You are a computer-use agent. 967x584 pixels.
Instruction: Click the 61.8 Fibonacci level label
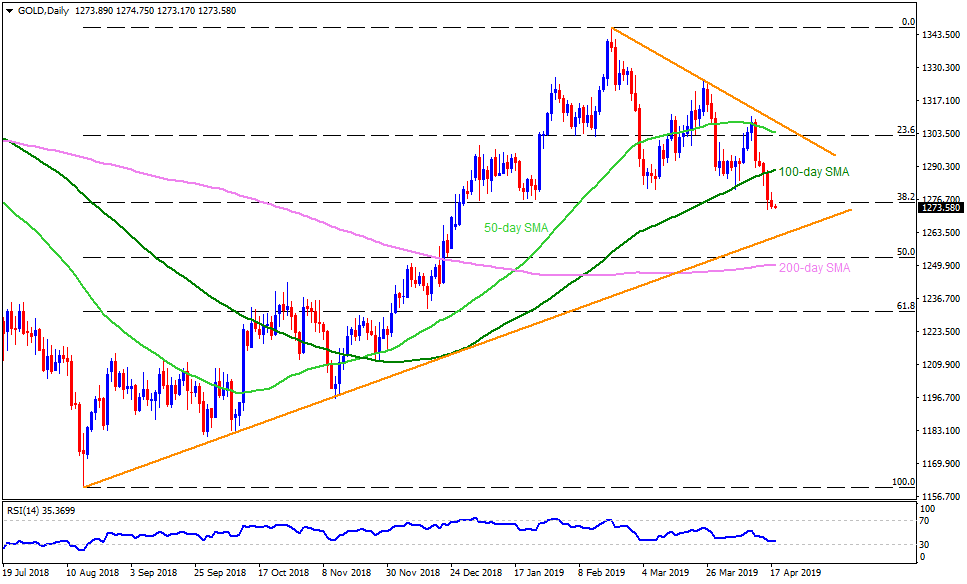(905, 306)
